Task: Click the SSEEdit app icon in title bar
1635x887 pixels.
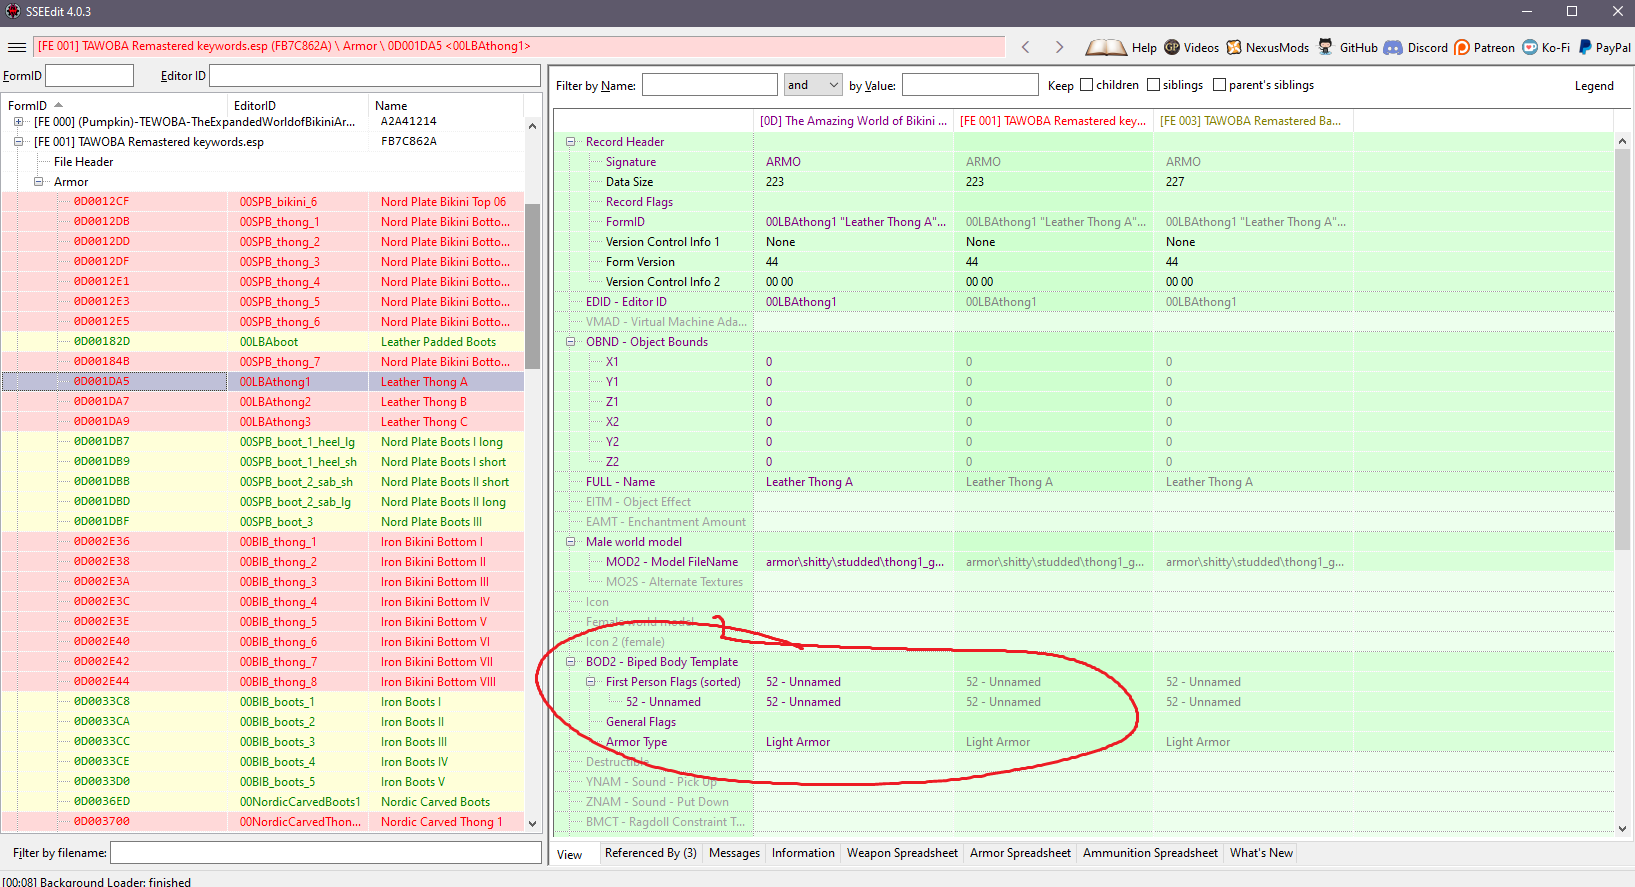Action: coord(12,11)
